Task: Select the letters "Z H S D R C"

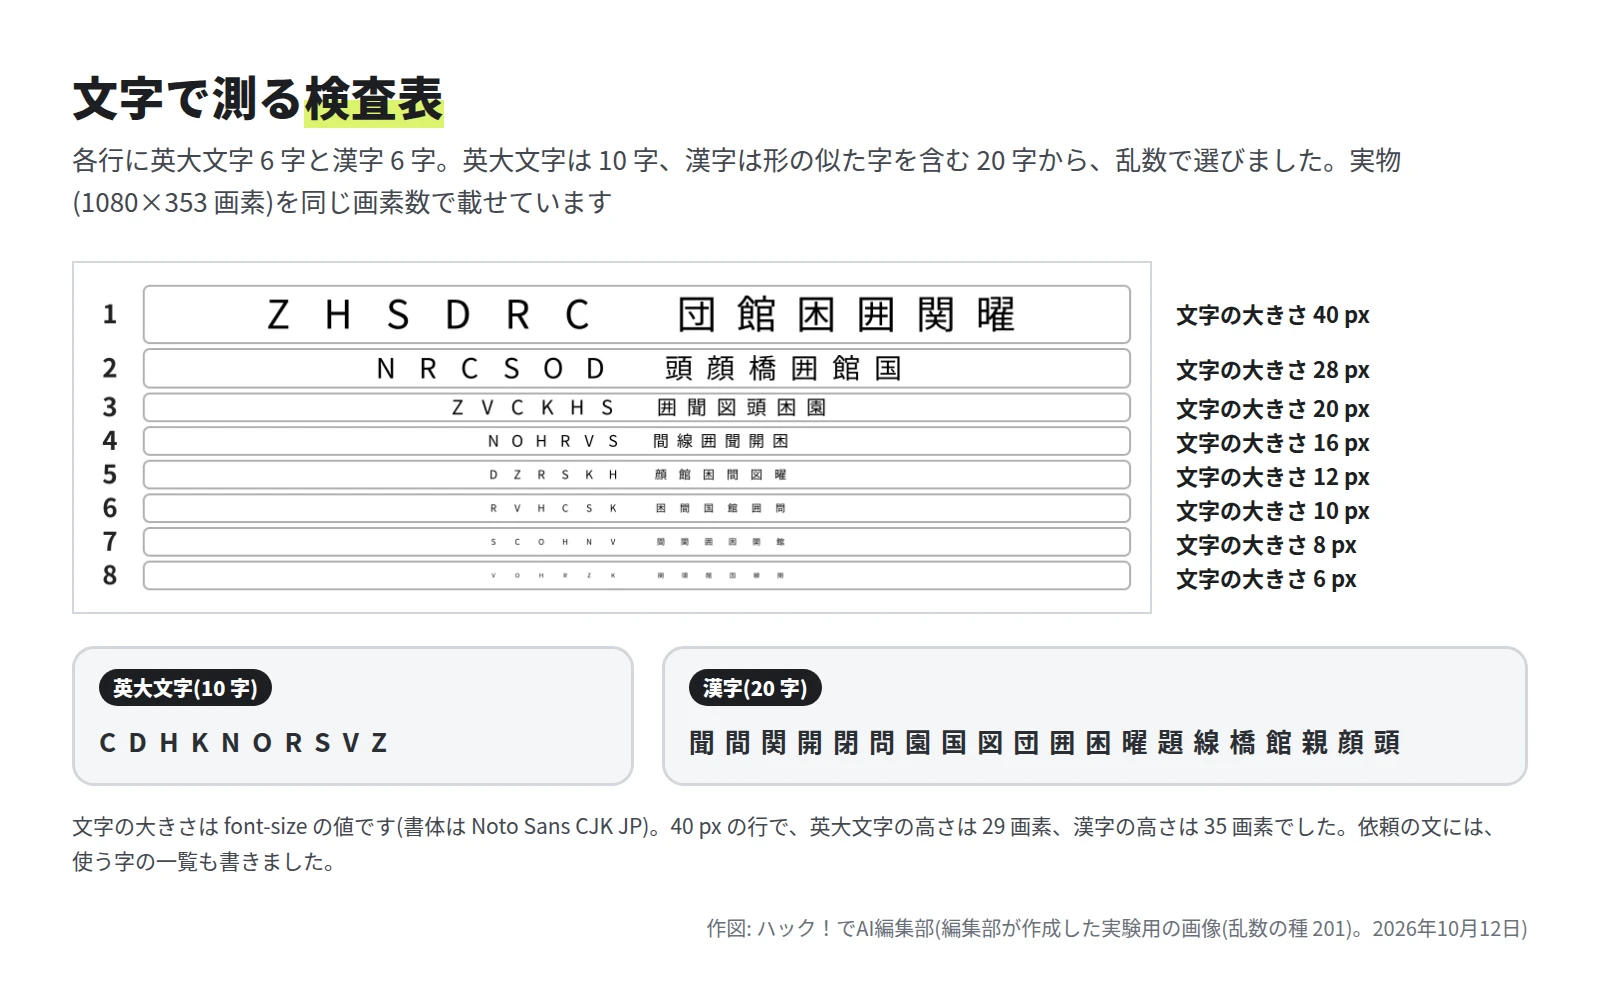Action: [x=428, y=315]
